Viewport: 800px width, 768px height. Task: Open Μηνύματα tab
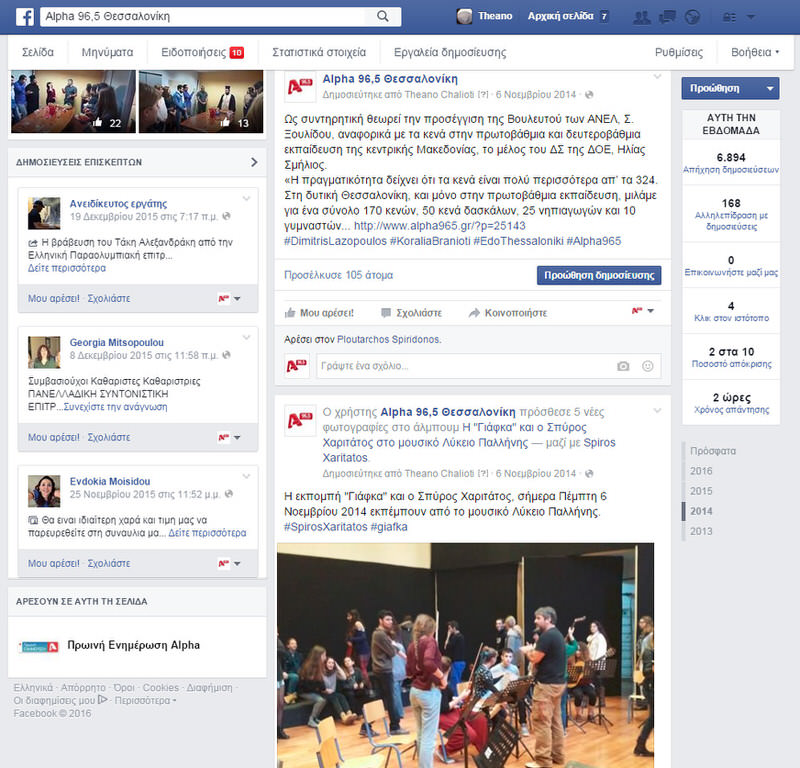coord(107,52)
